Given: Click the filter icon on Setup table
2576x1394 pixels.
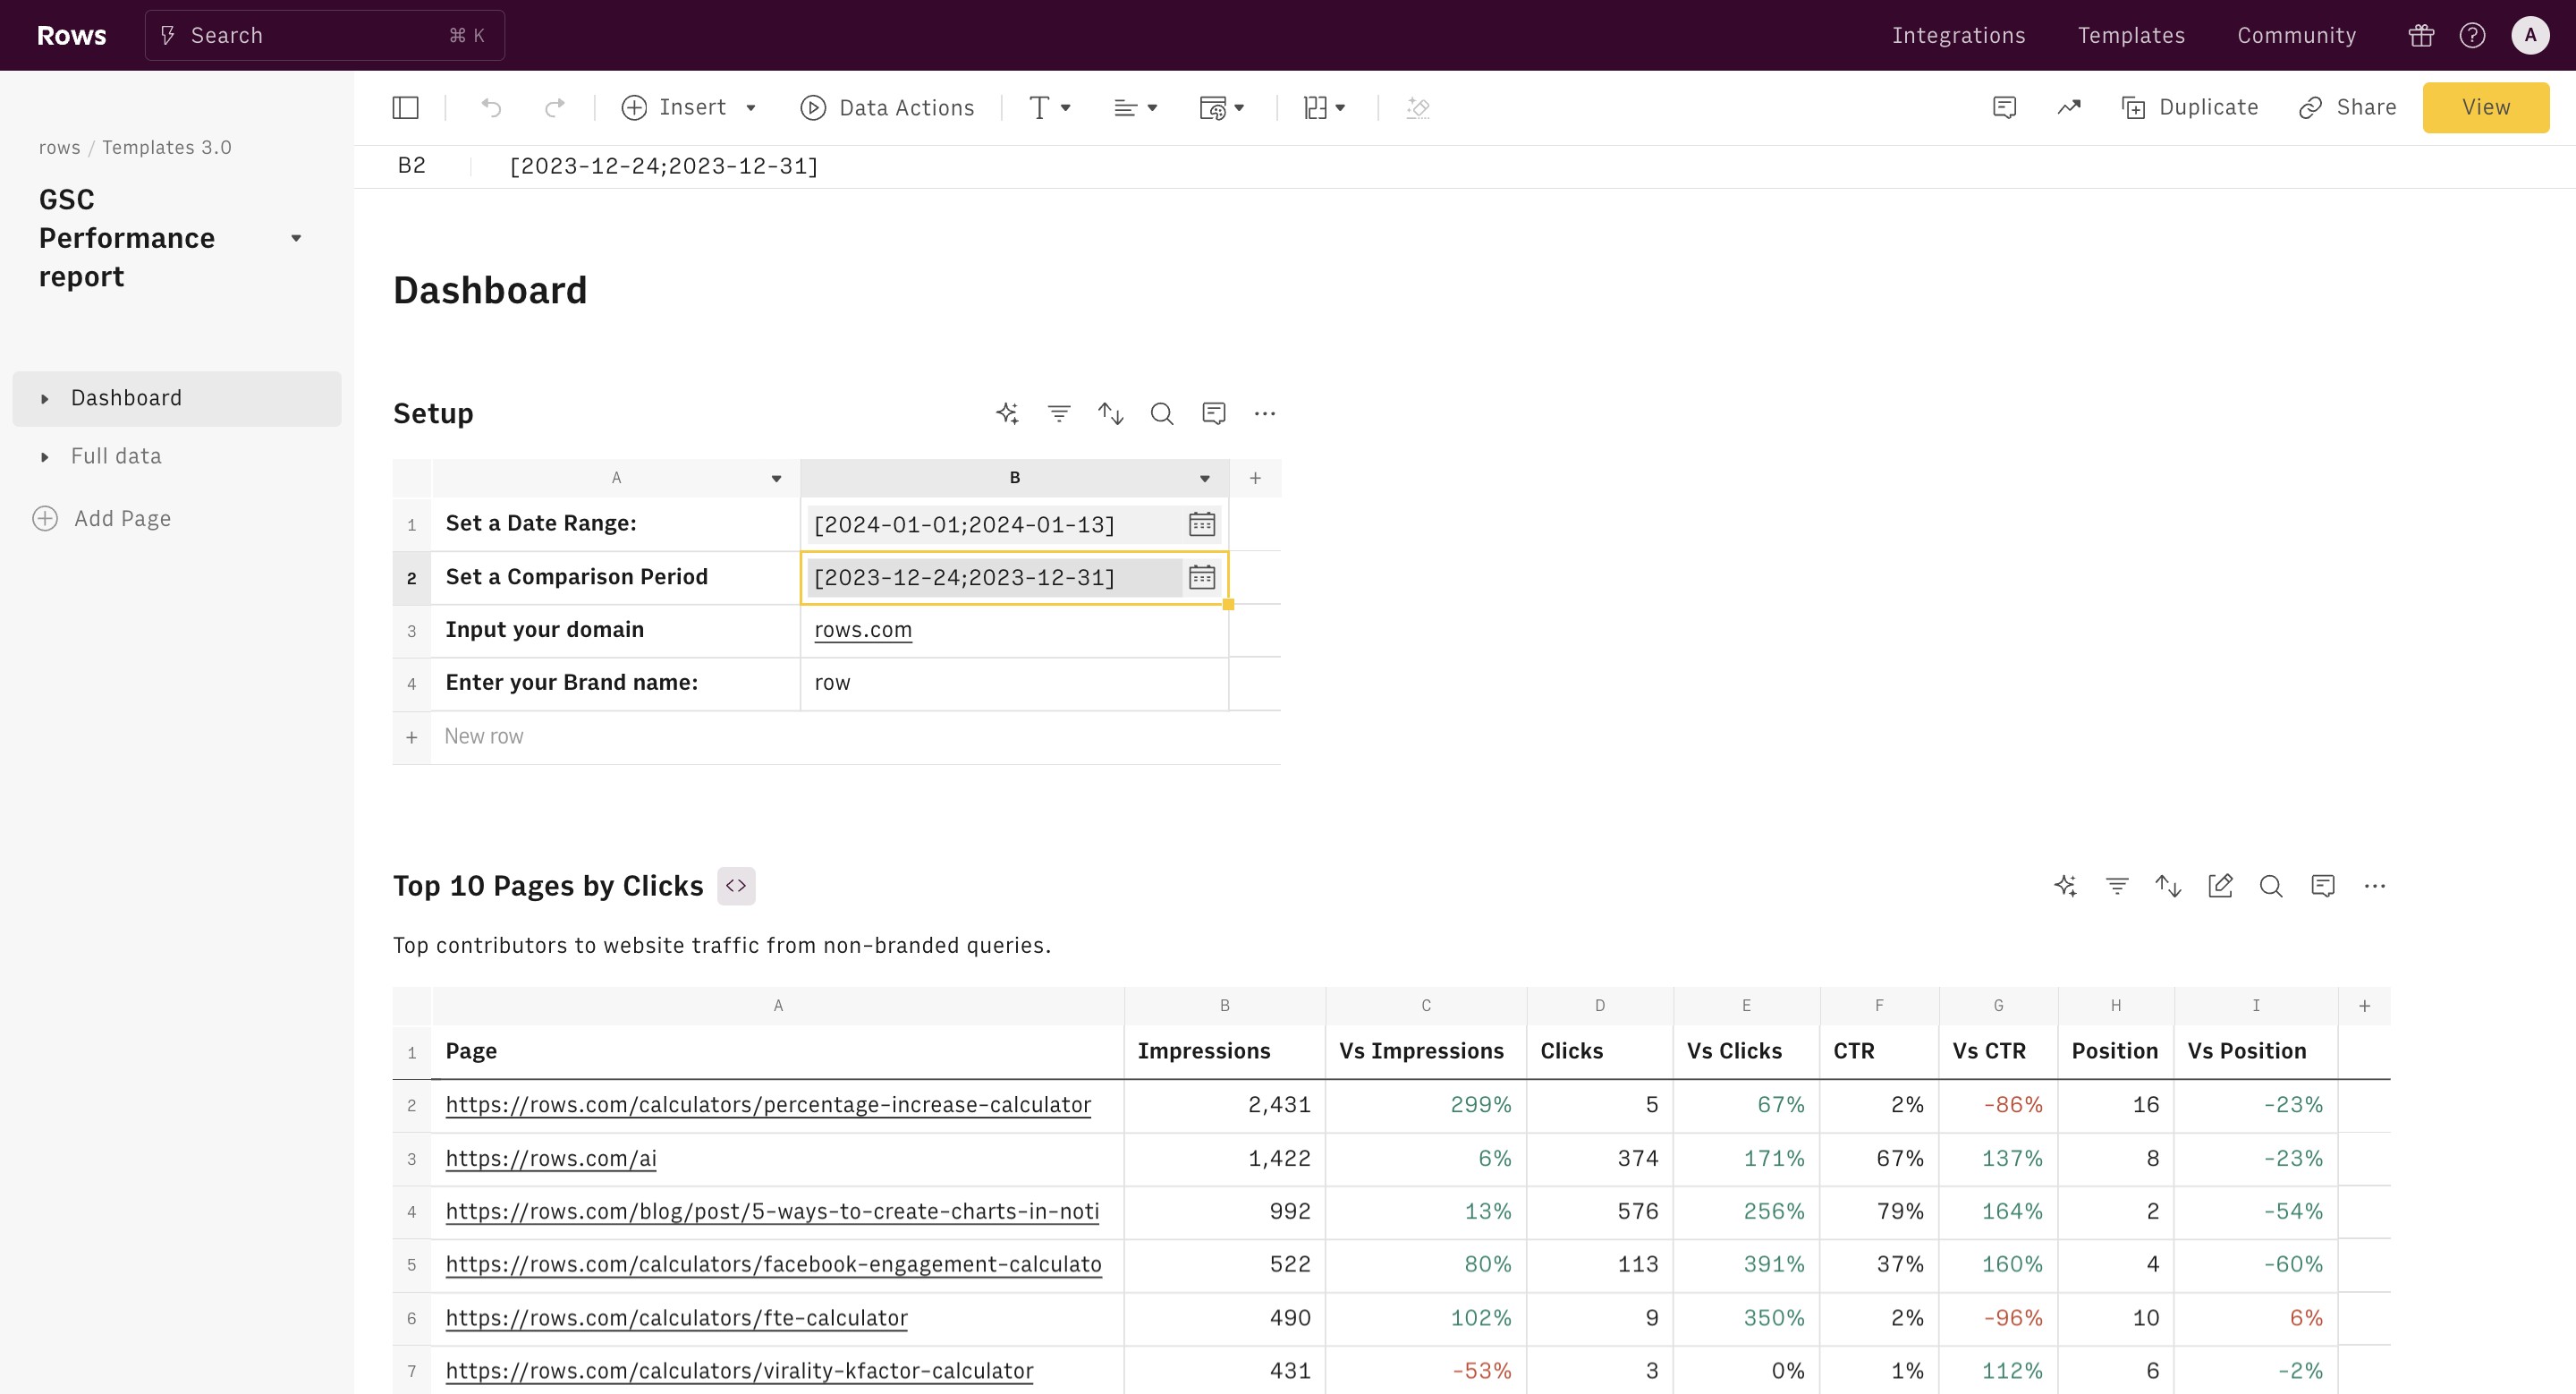Looking at the screenshot, I should (1059, 413).
